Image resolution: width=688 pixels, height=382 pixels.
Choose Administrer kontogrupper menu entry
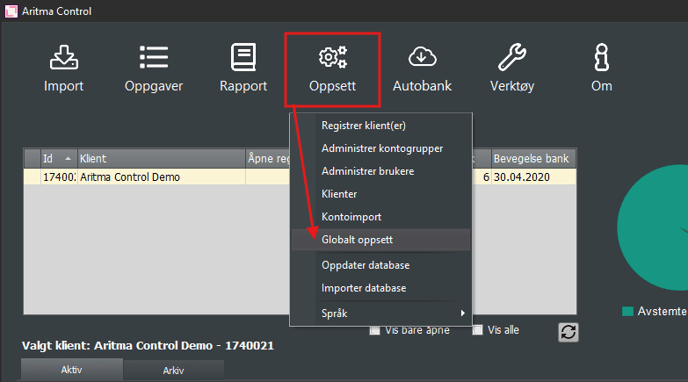(x=381, y=148)
